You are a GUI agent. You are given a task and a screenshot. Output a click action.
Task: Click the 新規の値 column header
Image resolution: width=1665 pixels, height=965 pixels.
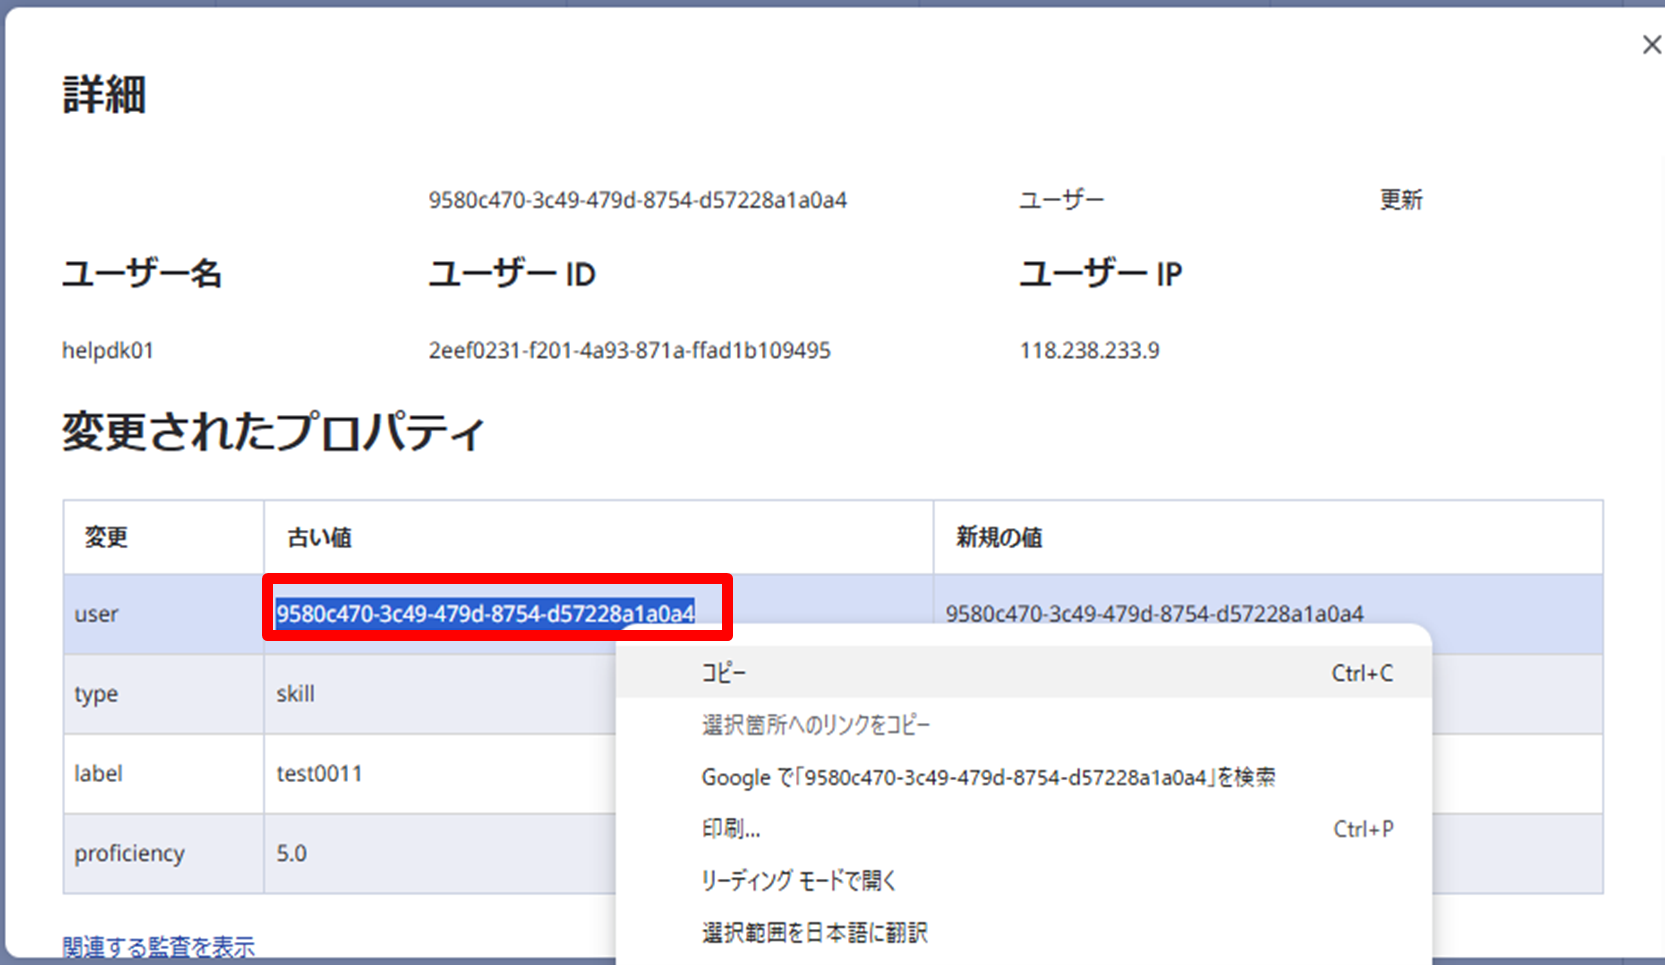998,538
